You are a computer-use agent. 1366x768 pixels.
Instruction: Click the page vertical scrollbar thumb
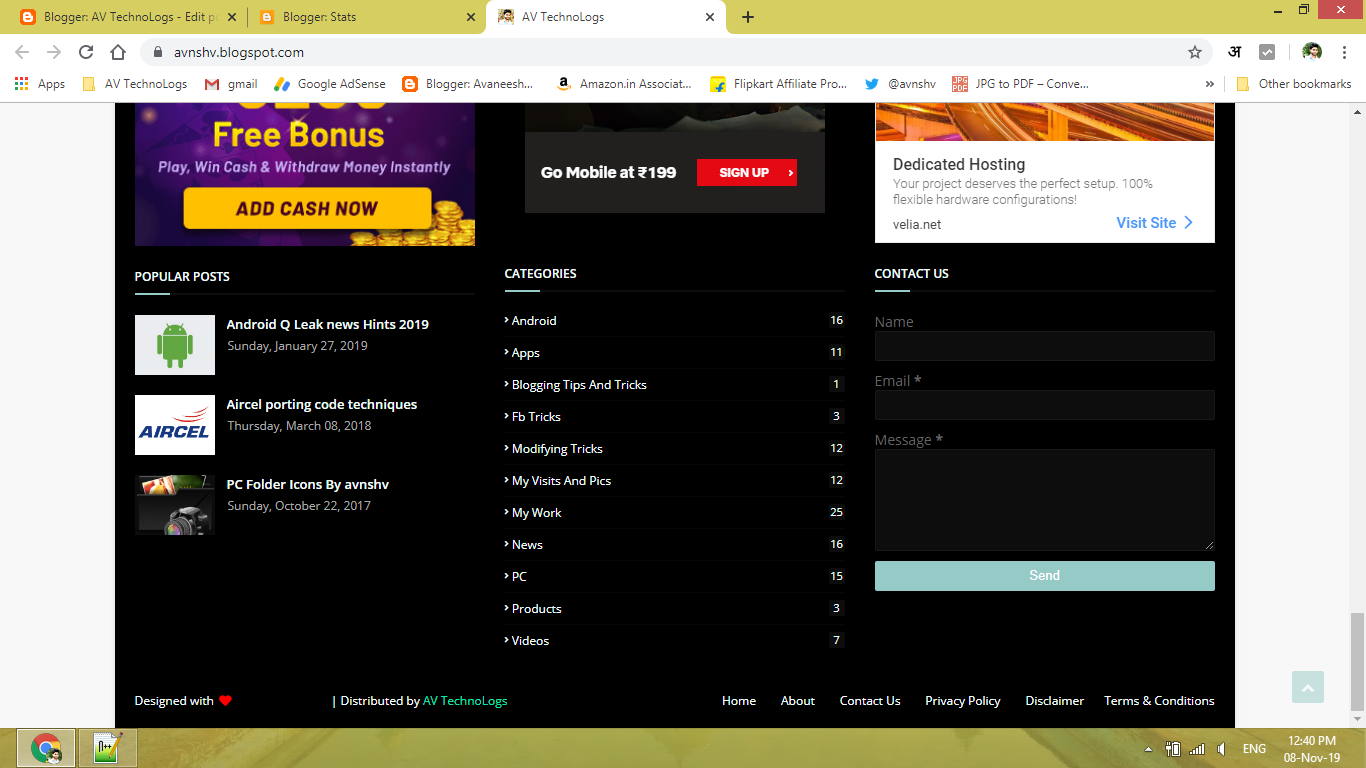pyautogui.click(x=1357, y=660)
